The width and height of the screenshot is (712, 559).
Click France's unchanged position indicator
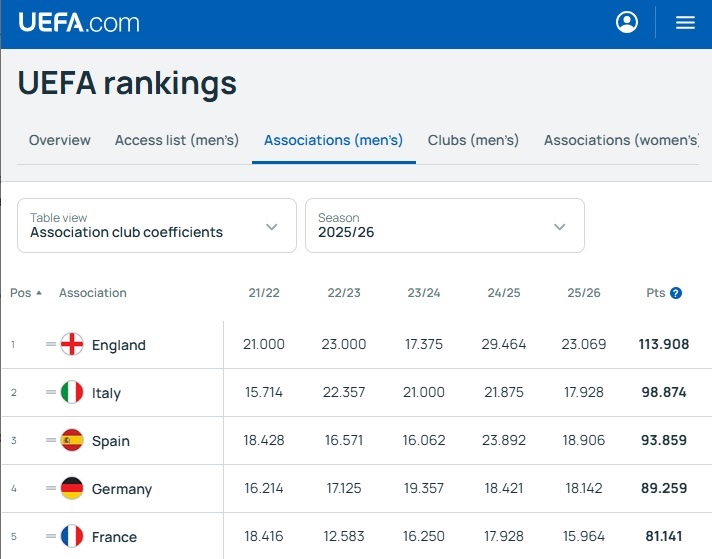click(x=51, y=536)
